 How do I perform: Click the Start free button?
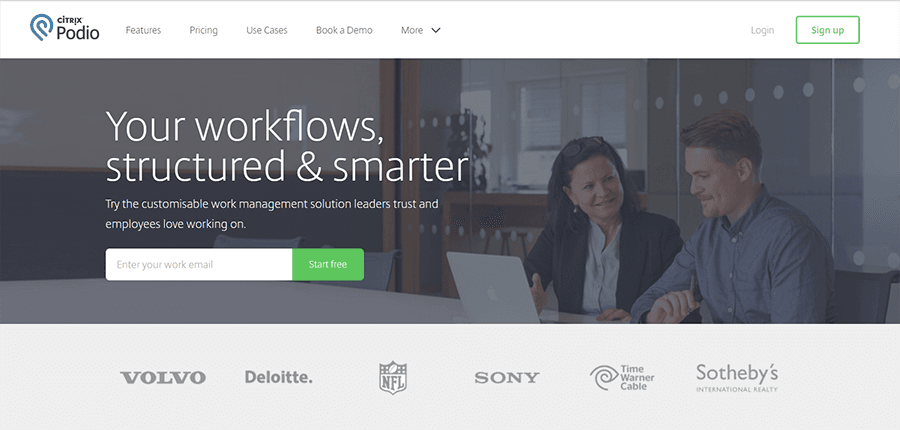(328, 264)
